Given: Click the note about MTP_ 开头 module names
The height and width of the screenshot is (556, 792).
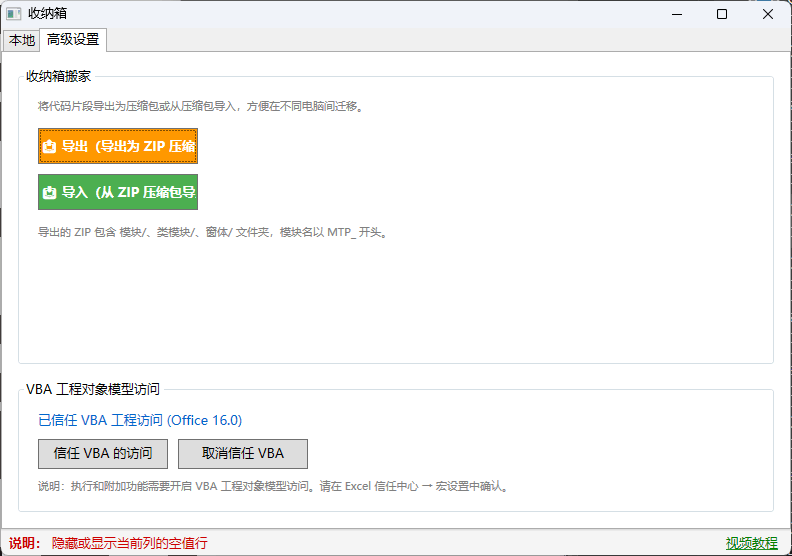Looking at the screenshot, I should click(x=212, y=232).
